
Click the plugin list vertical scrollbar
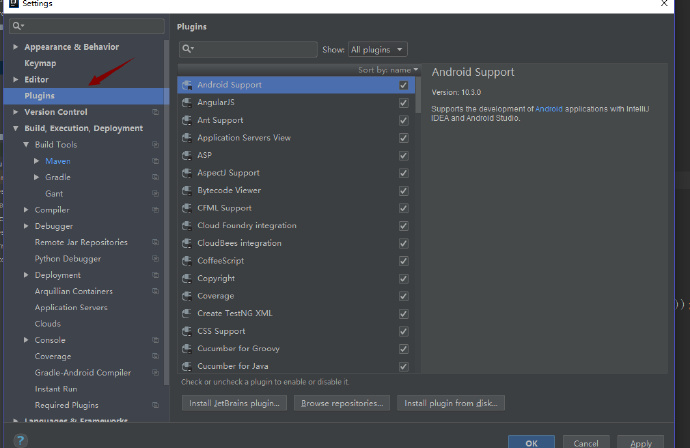click(x=418, y=95)
